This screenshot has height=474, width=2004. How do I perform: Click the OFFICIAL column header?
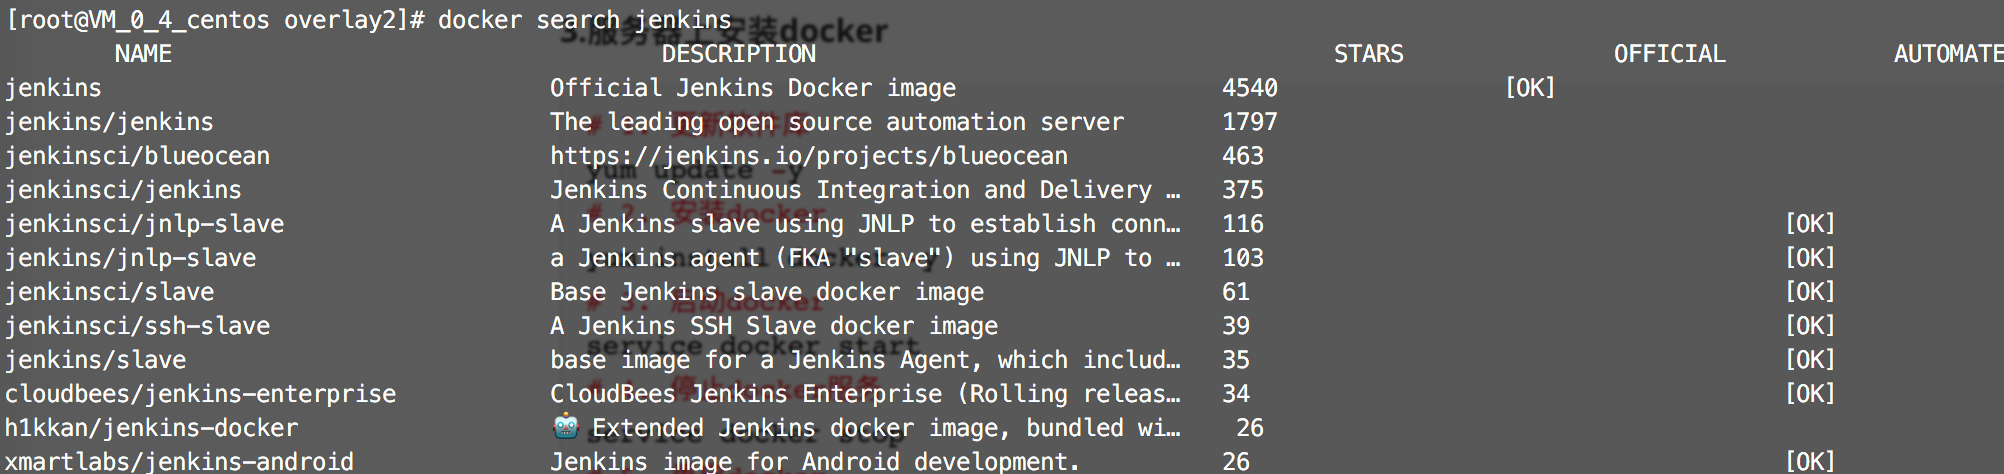pos(1670,54)
